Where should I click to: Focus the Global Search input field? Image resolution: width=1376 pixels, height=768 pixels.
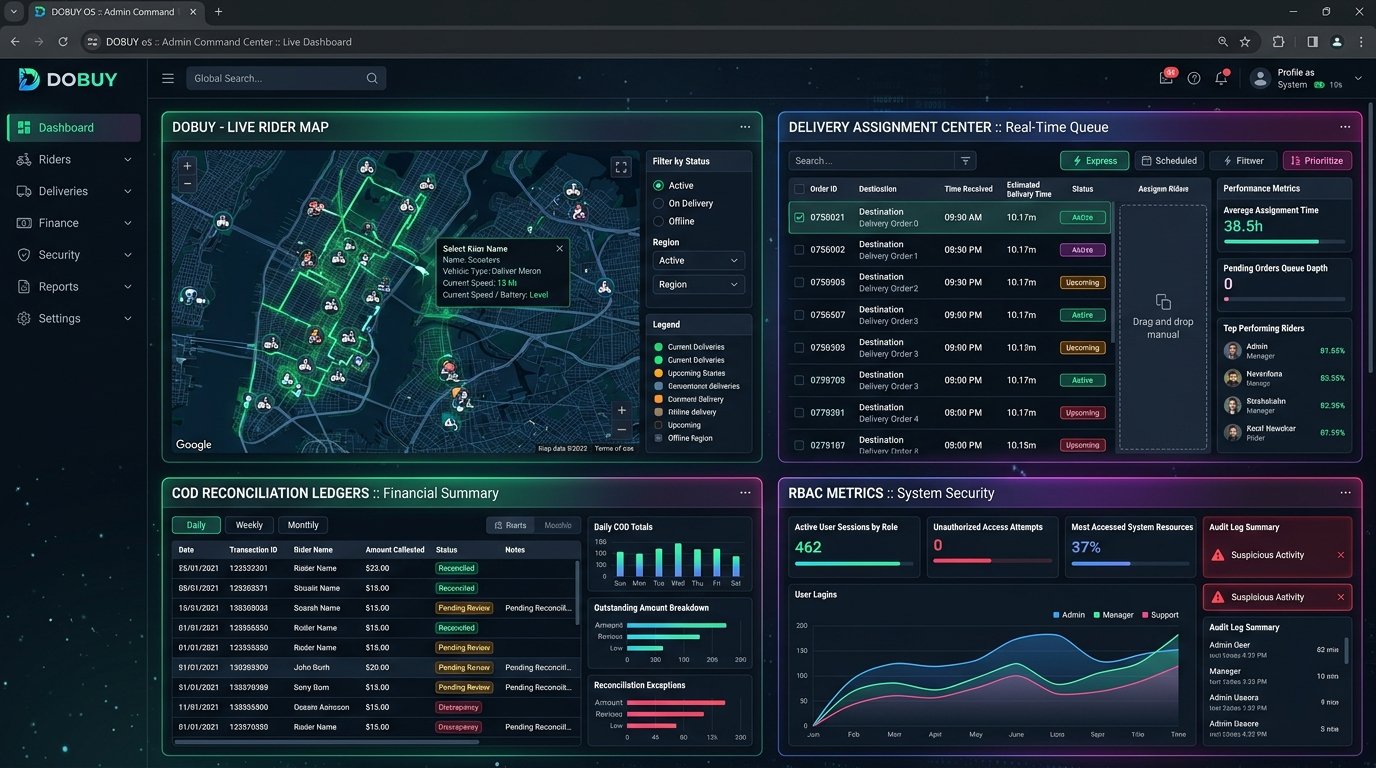point(286,78)
